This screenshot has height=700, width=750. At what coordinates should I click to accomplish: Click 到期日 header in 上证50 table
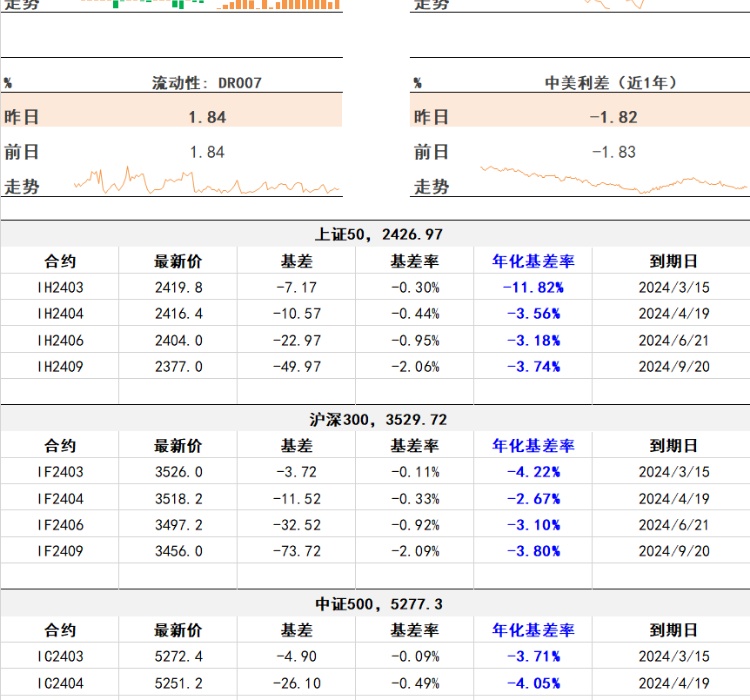(x=673, y=261)
